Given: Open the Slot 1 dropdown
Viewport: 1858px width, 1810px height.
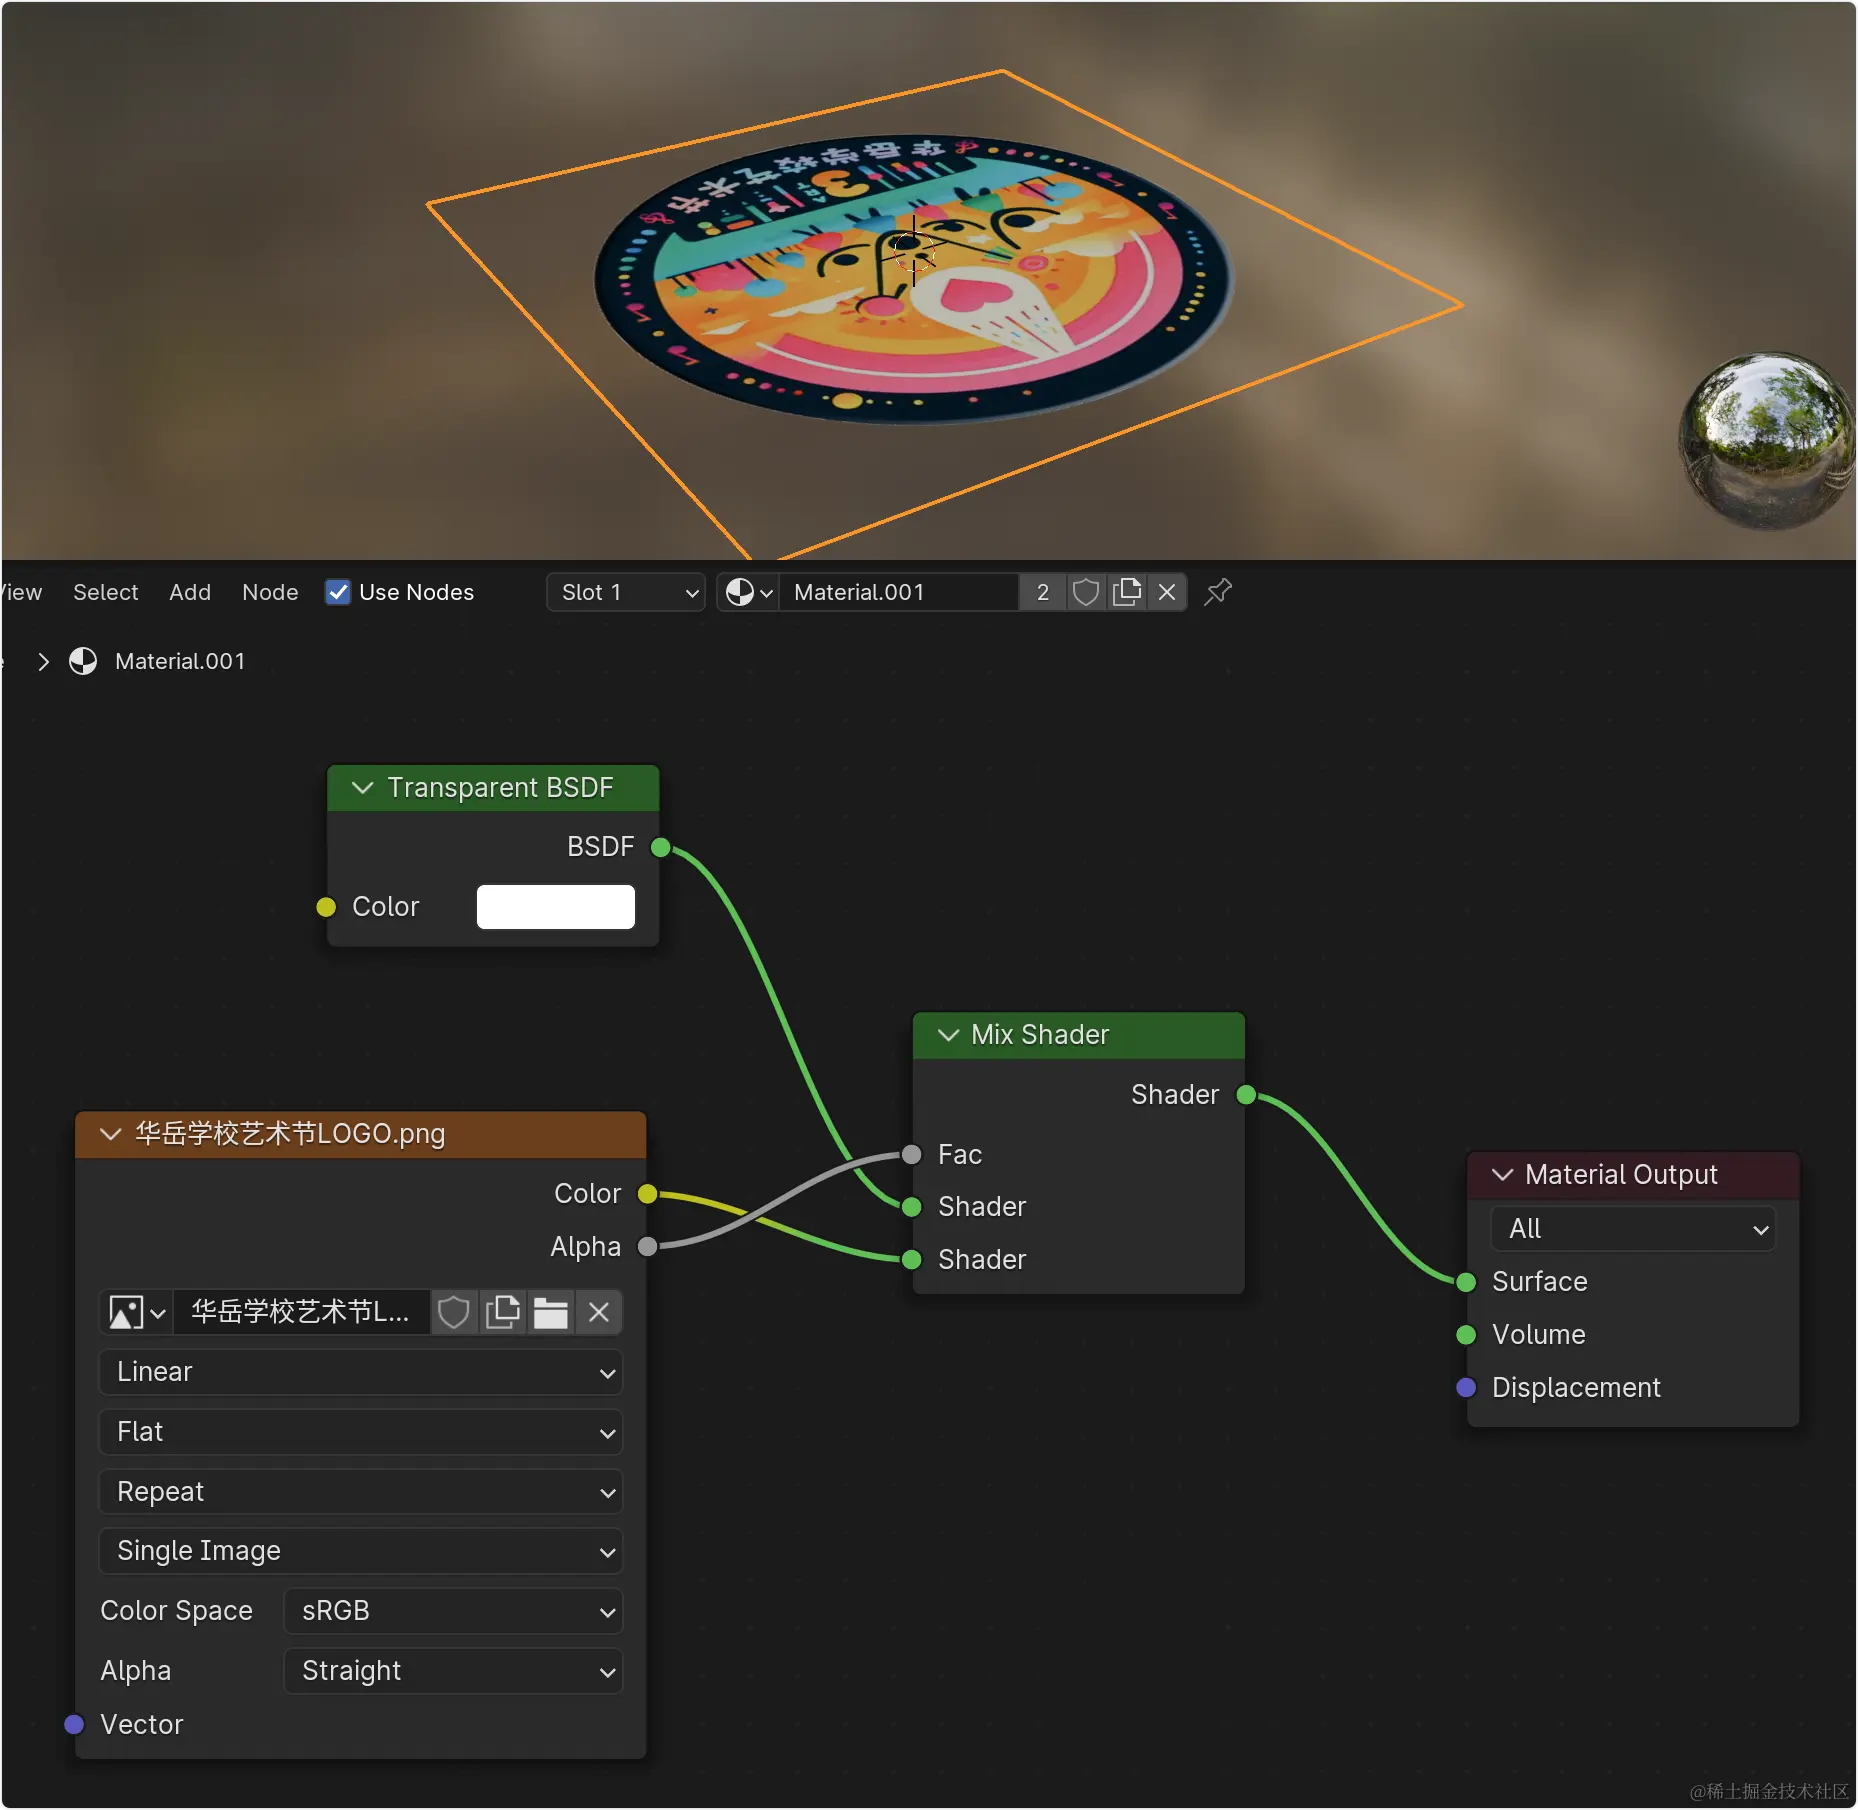Looking at the screenshot, I should (x=626, y=592).
